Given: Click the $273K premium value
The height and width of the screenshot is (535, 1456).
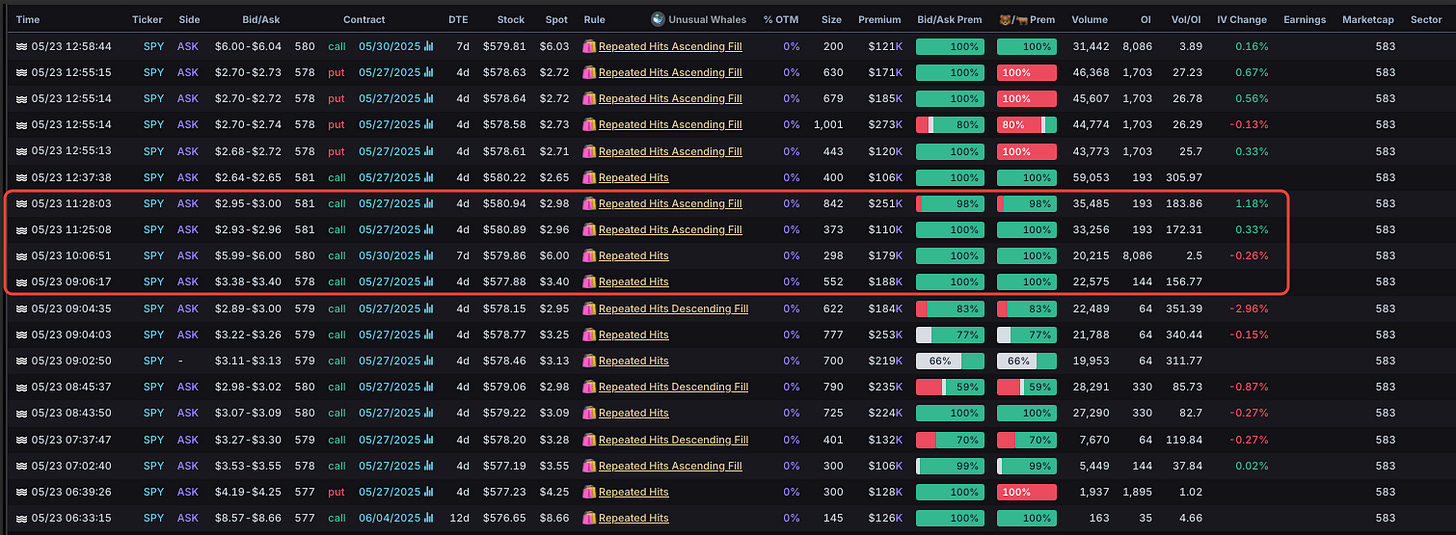Looking at the screenshot, I should click(x=887, y=125).
